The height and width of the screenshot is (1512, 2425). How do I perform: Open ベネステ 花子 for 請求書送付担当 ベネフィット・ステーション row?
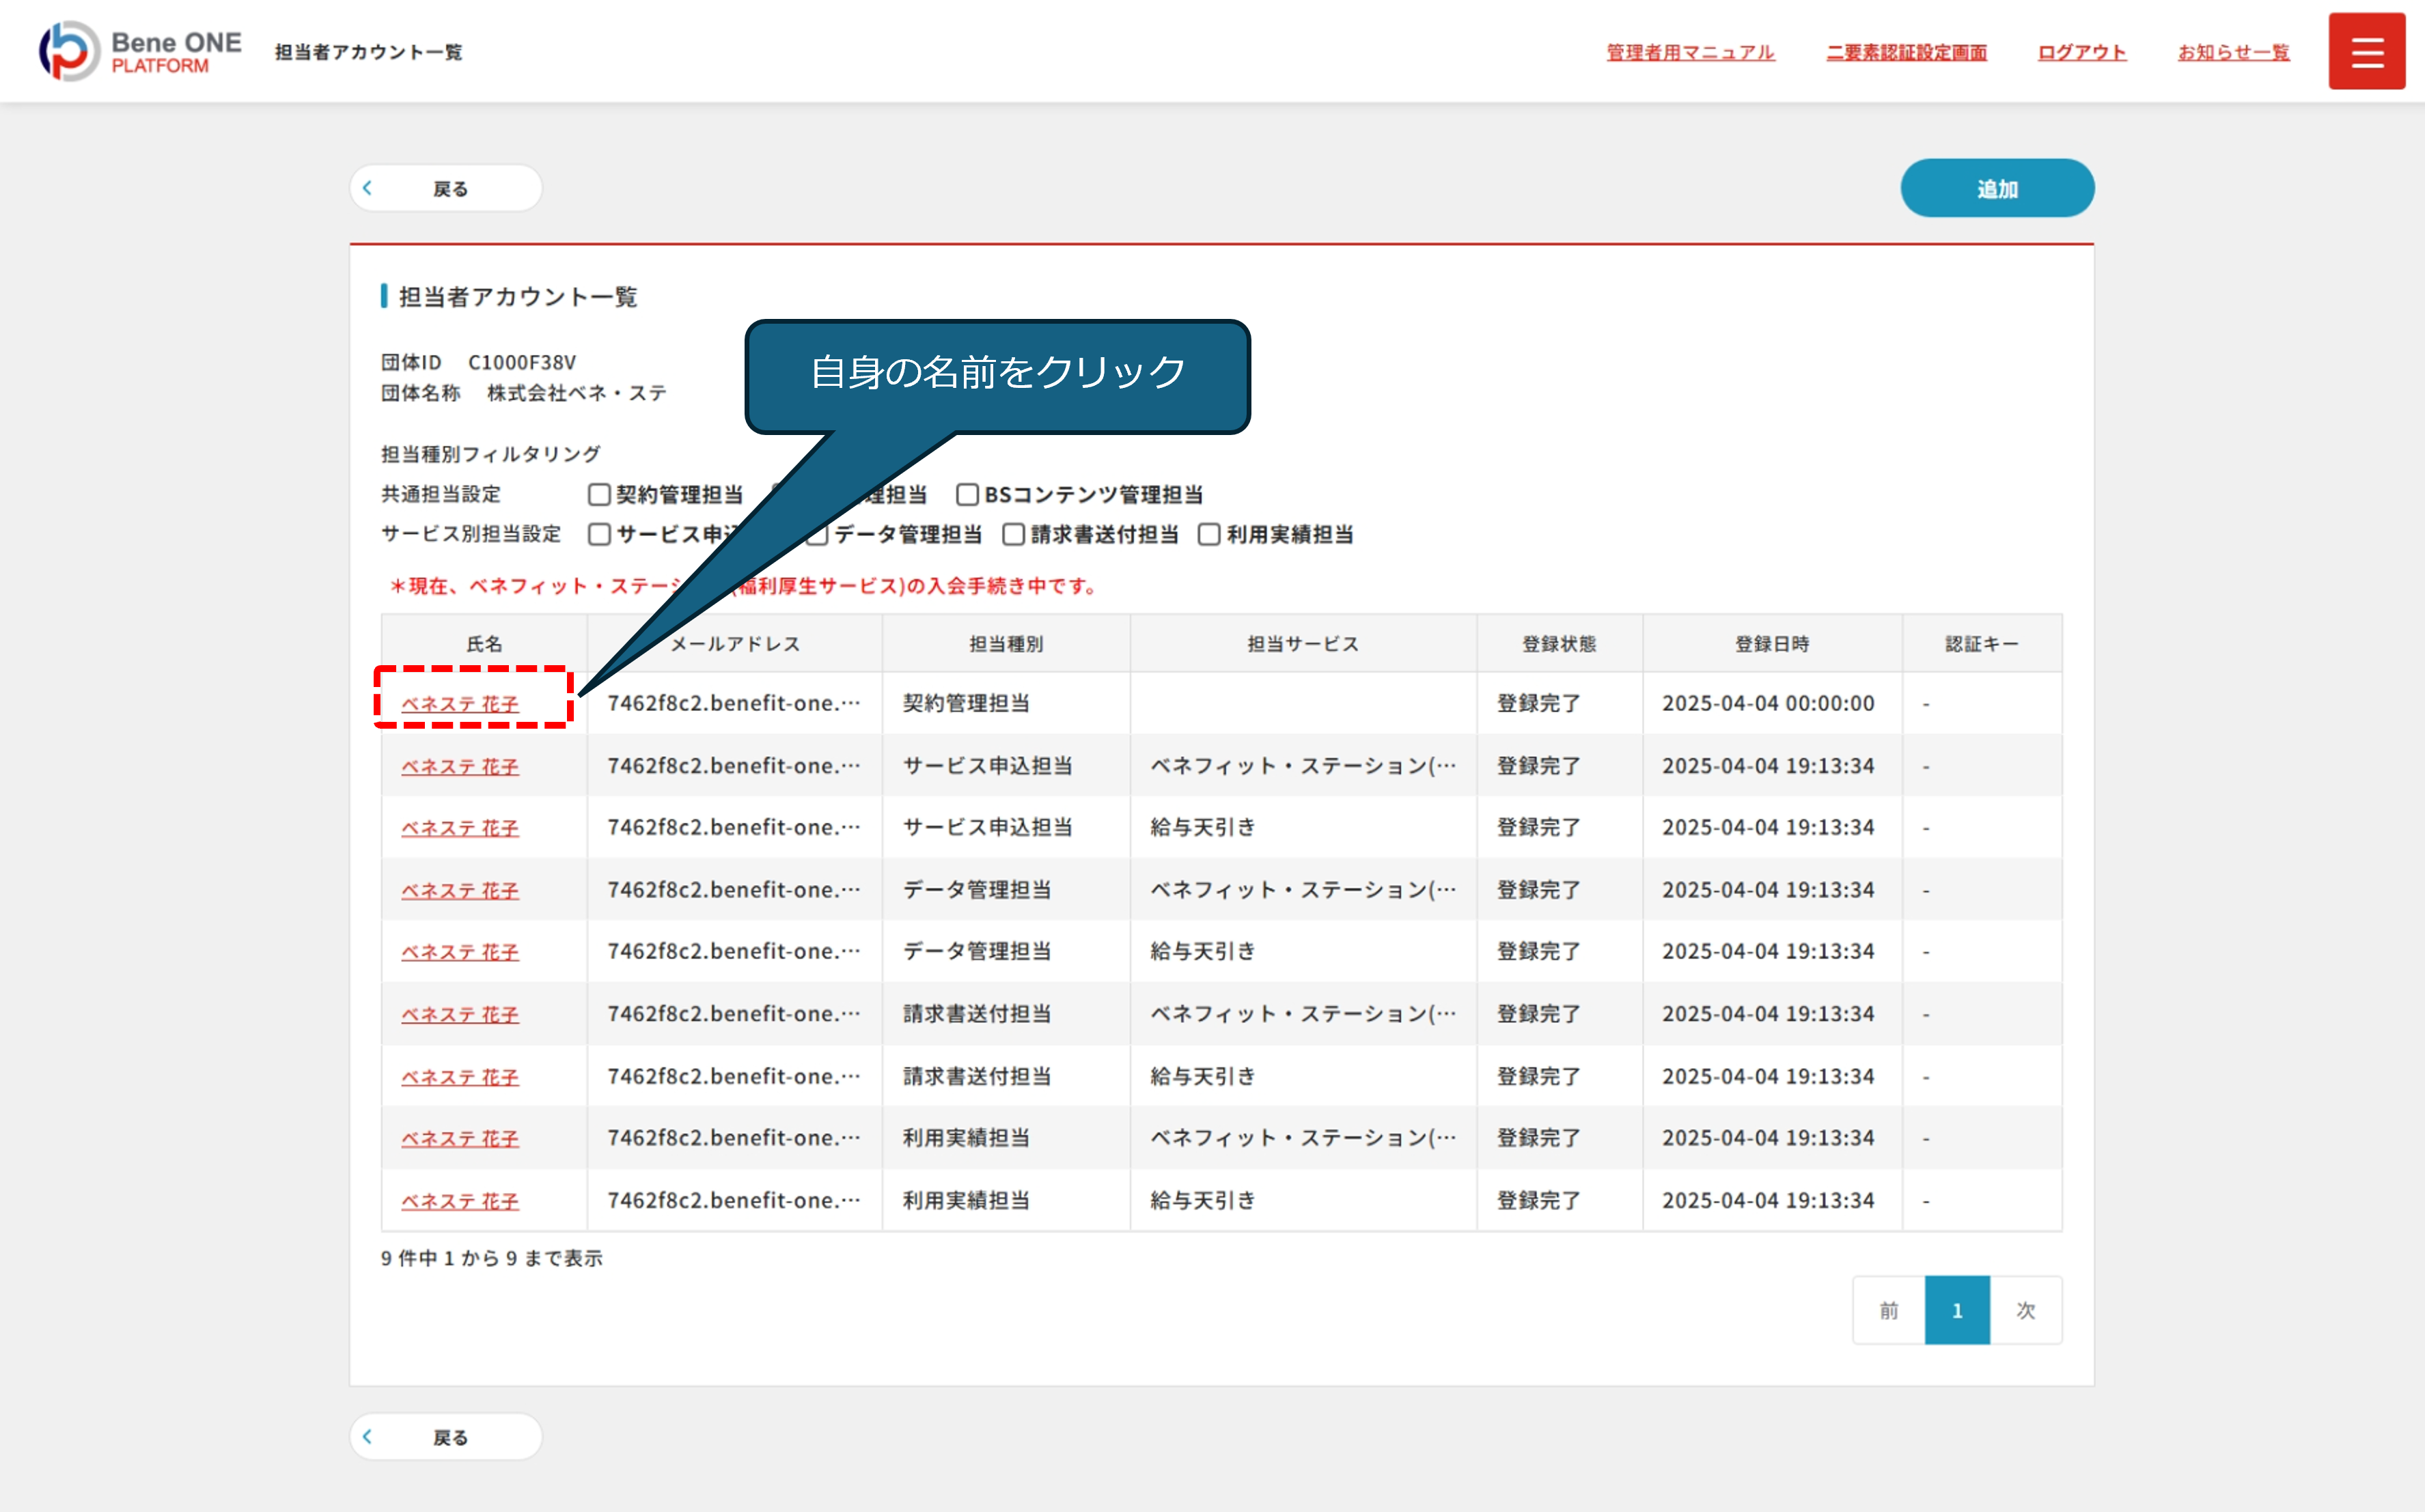(460, 1014)
